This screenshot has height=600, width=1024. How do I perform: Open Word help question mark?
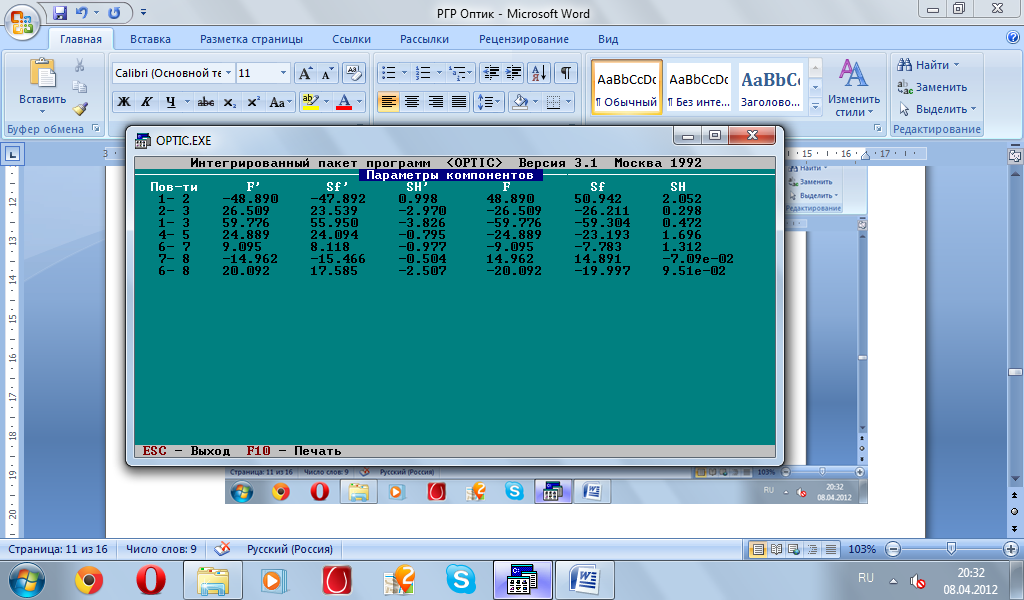[x=1013, y=38]
